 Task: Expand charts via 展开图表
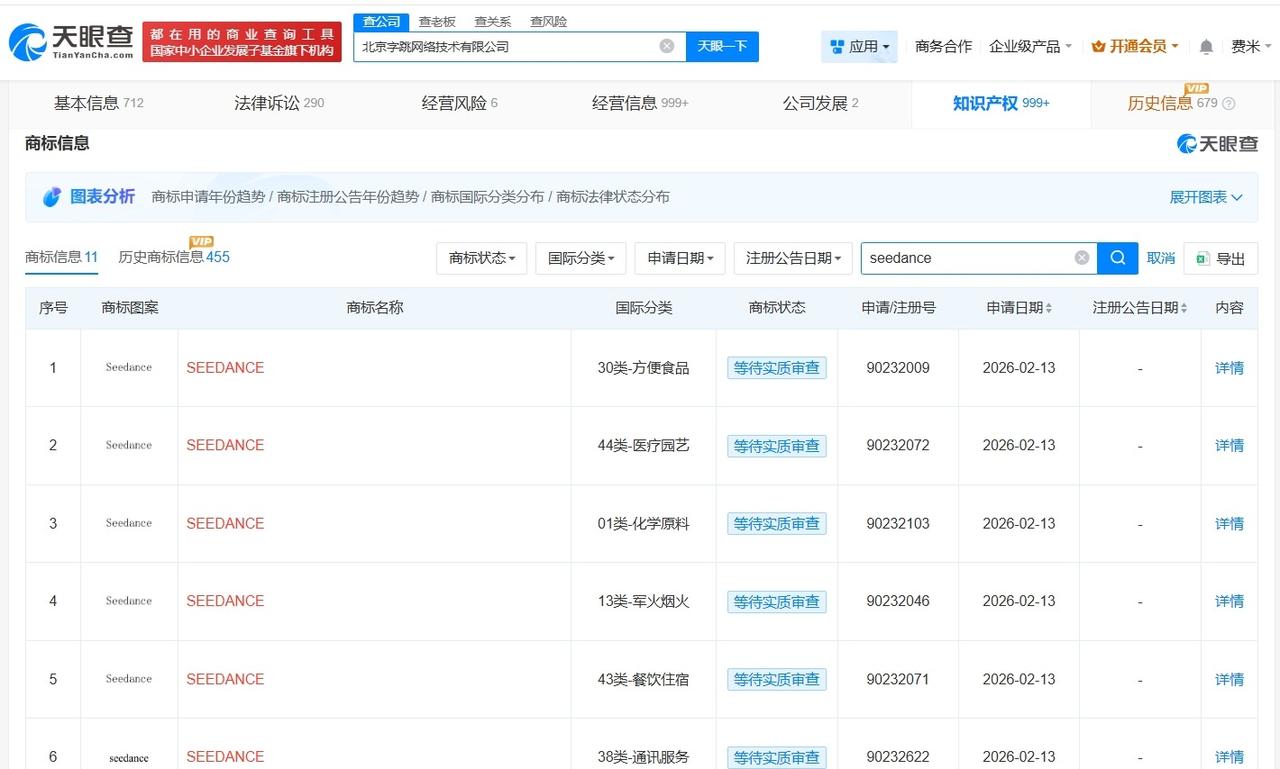1206,197
